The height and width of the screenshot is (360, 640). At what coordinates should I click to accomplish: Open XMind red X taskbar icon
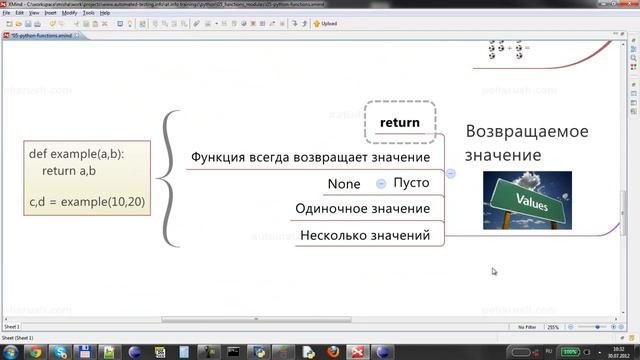click(358, 352)
